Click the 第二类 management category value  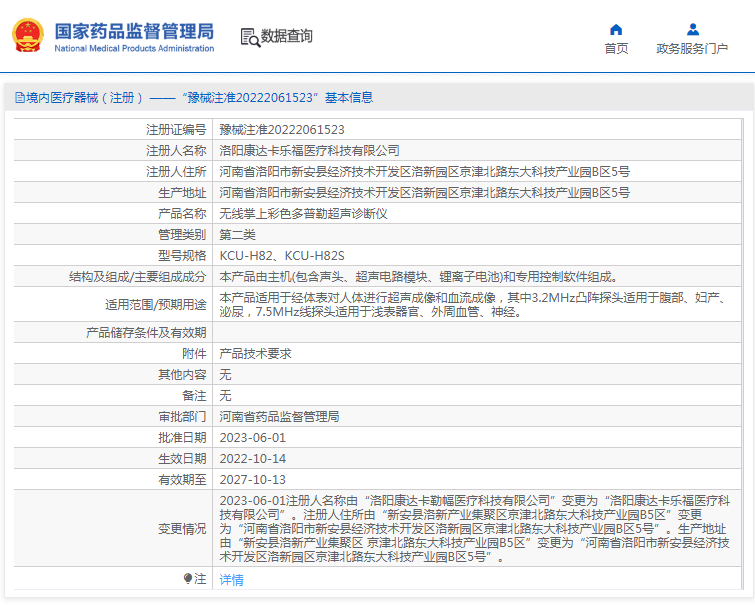(237, 235)
